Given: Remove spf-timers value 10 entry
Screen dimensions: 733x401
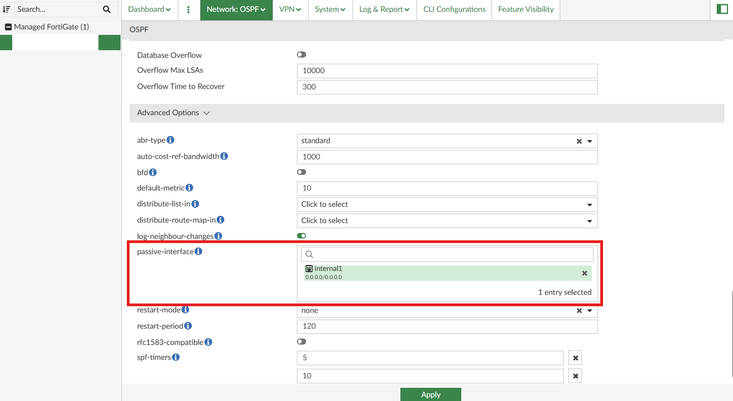Looking at the screenshot, I should point(575,376).
